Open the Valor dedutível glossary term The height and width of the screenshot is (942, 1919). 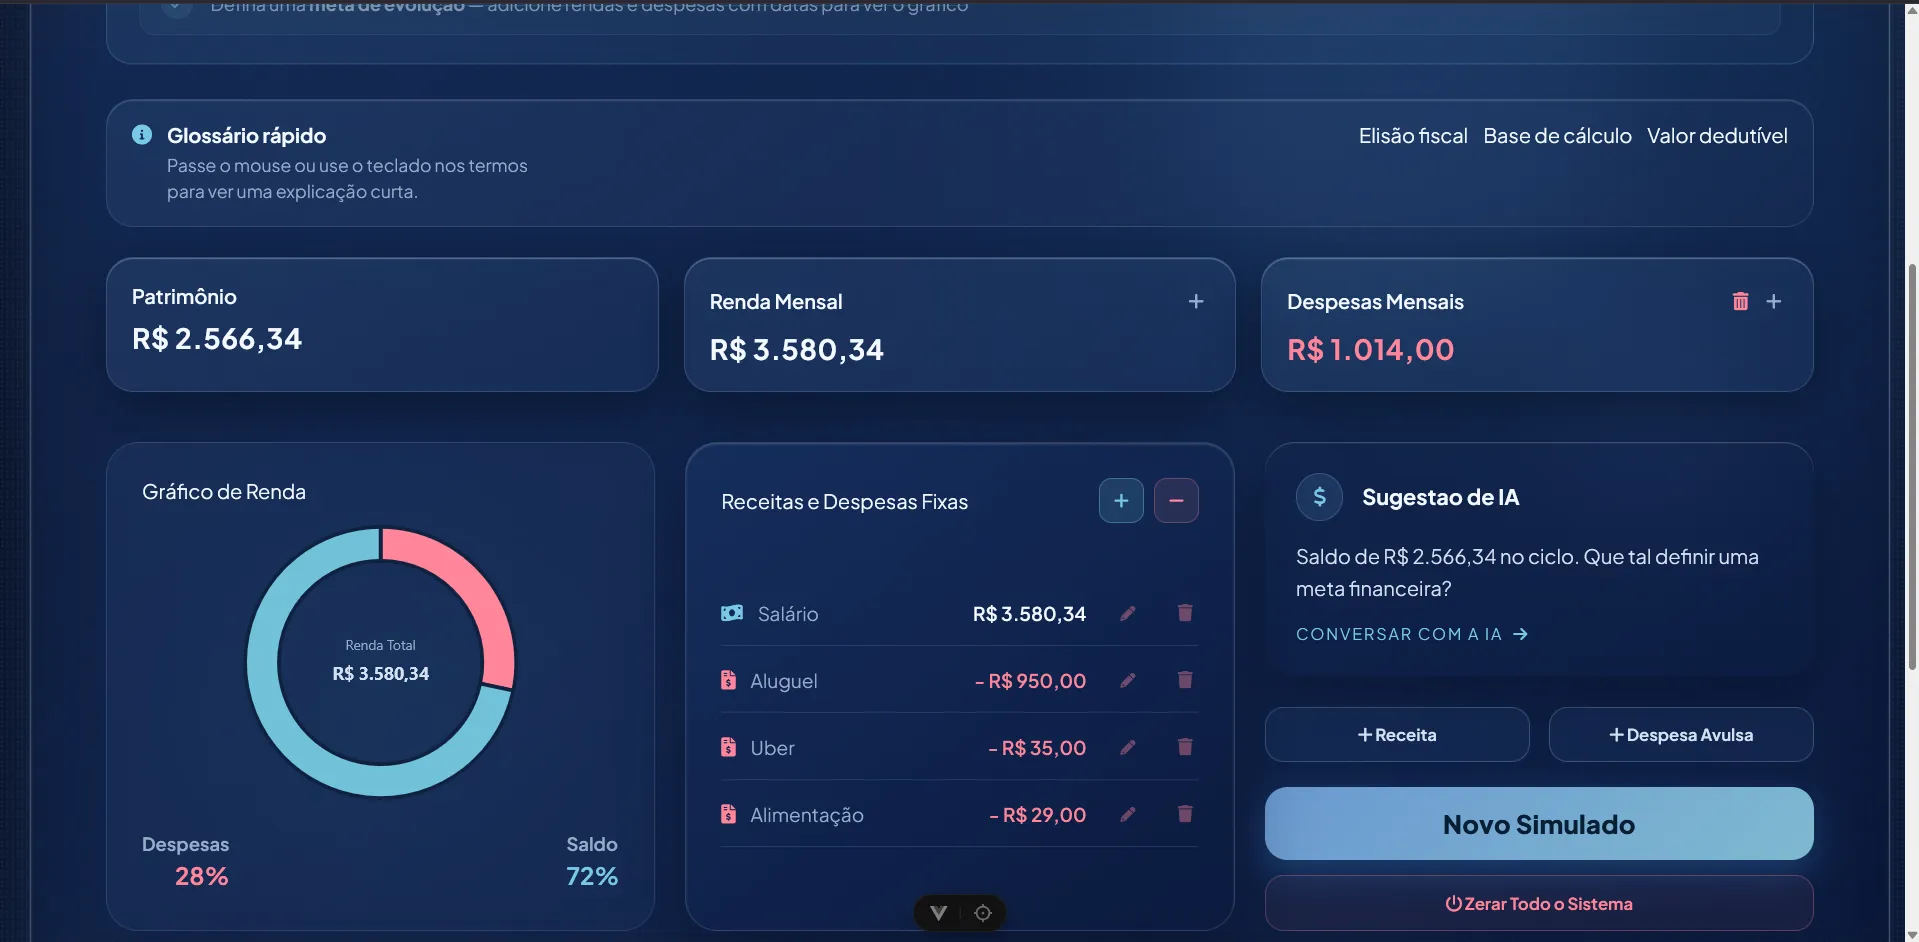(1717, 136)
